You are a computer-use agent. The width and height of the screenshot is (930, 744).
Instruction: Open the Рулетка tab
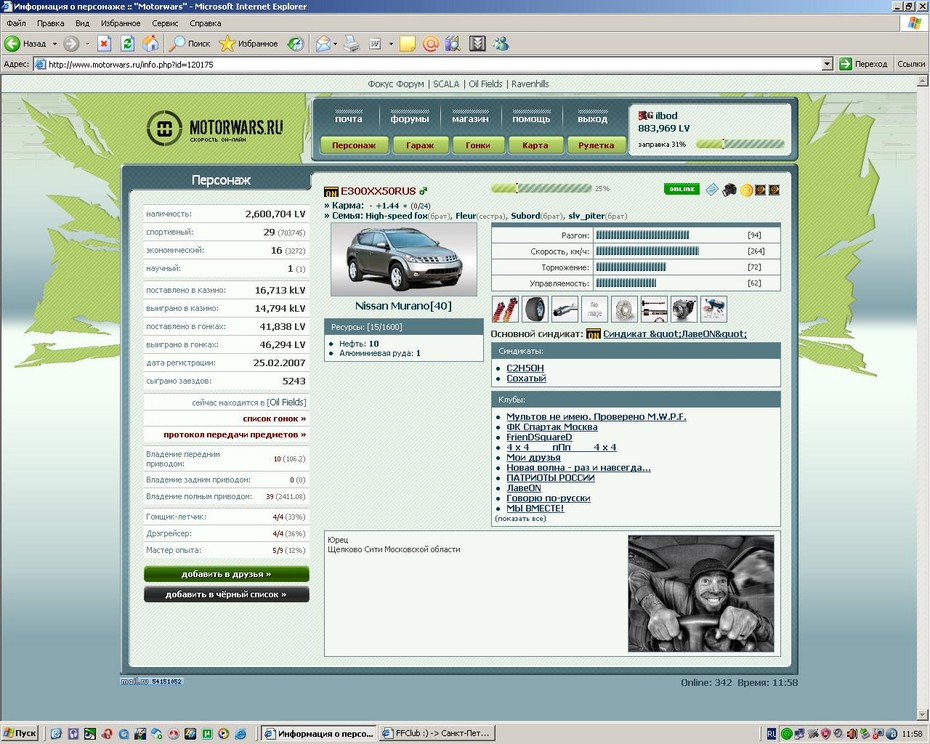coord(596,145)
